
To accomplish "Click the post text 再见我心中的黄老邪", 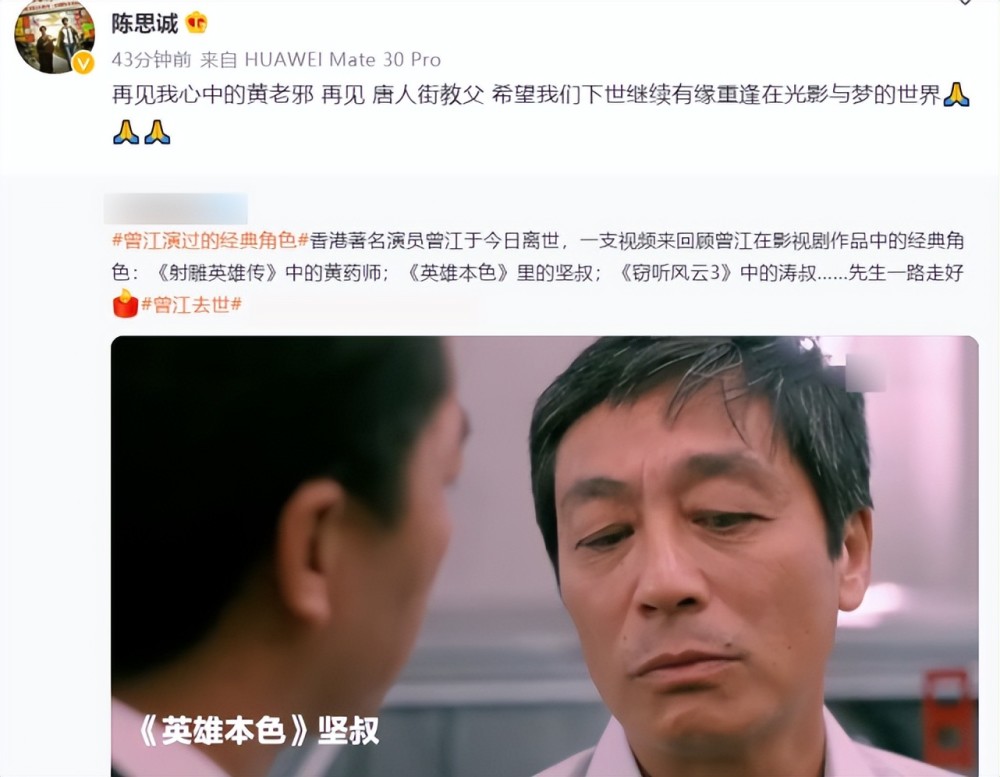I will click(x=213, y=95).
